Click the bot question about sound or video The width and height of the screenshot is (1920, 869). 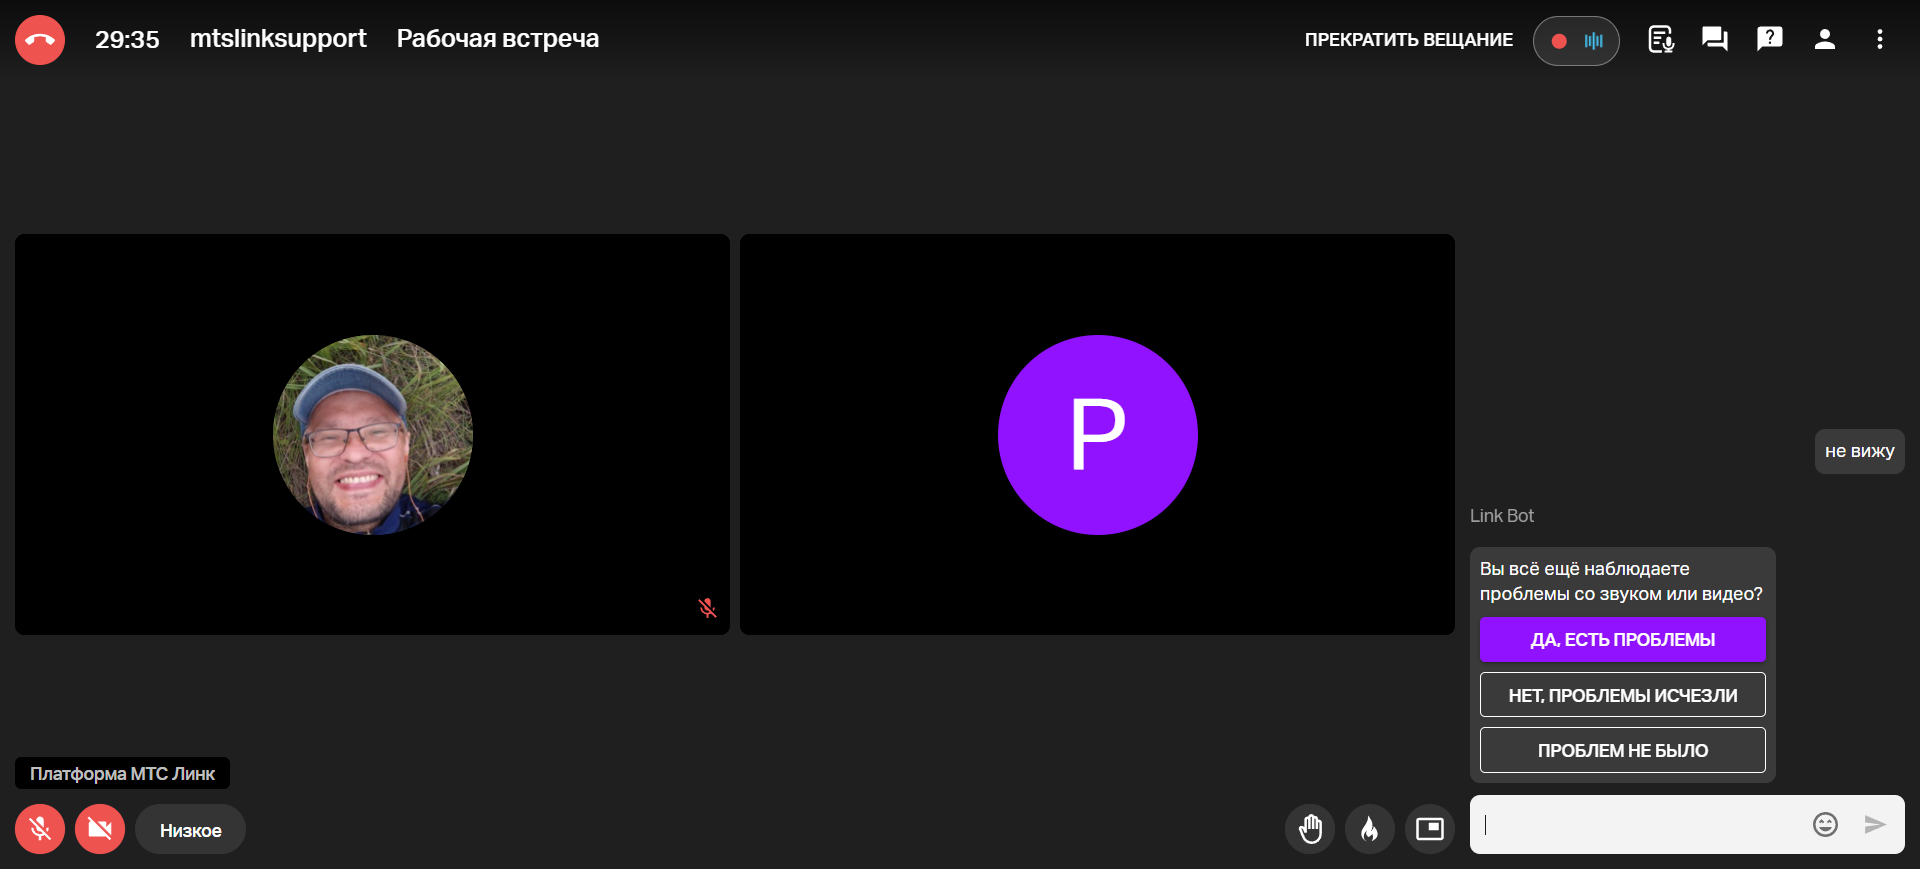point(1621,581)
